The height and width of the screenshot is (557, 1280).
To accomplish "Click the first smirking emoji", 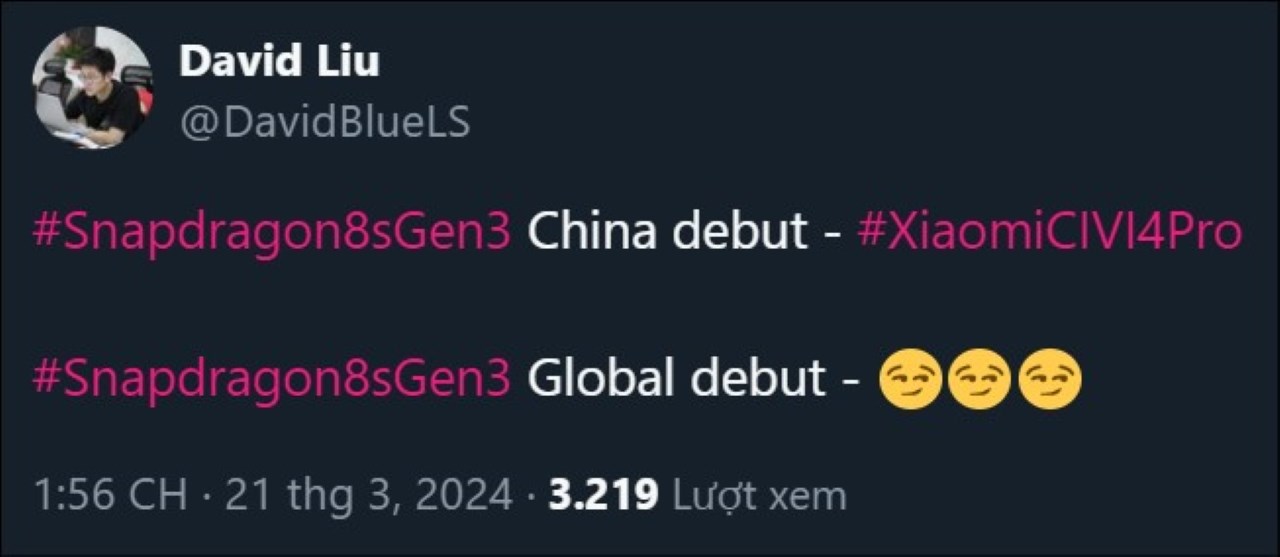I will click(910, 381).
